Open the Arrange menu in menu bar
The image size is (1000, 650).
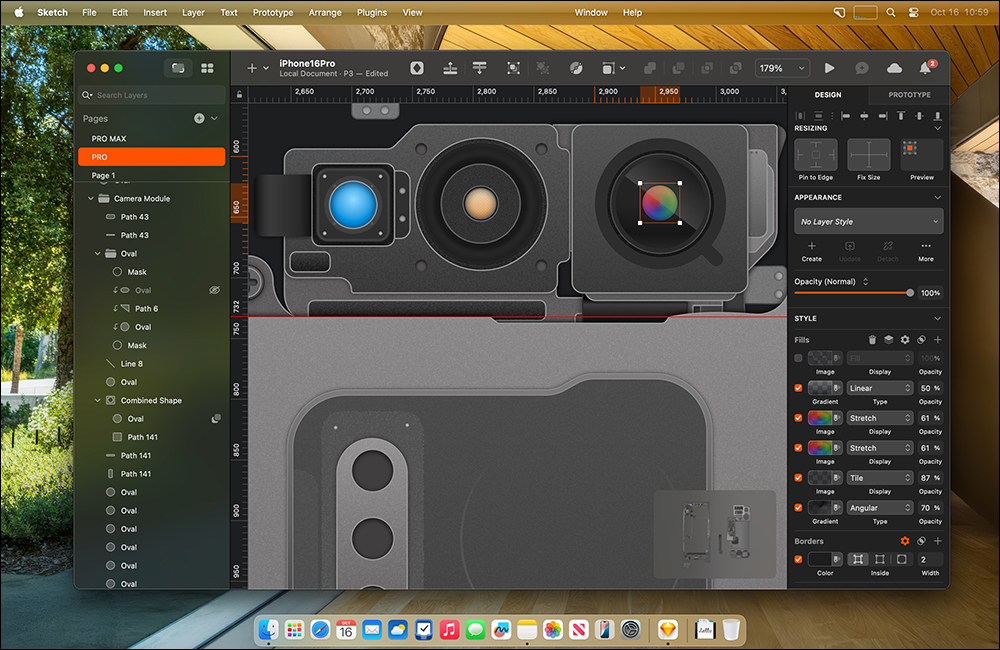tap(325, 12)
